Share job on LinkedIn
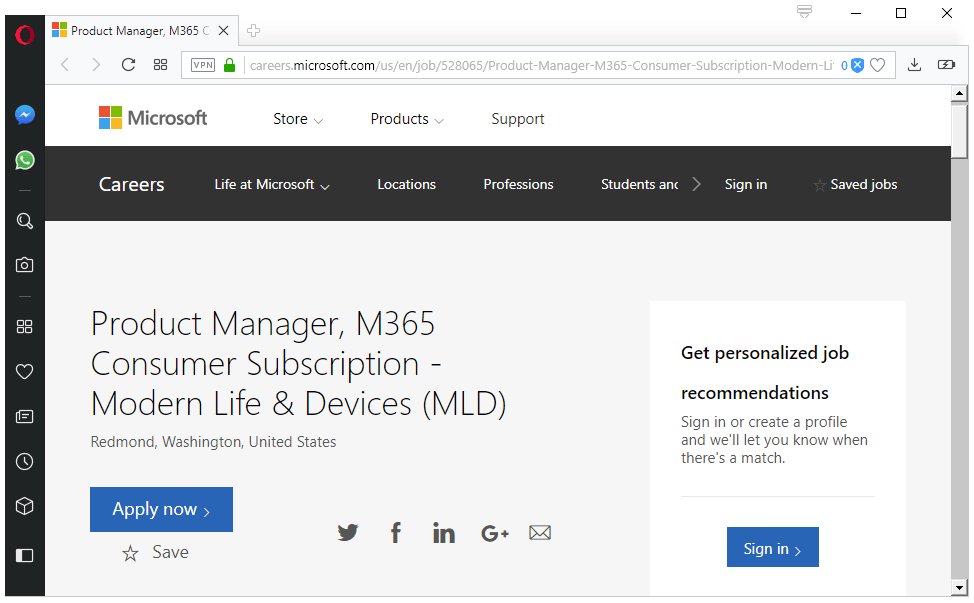This screenshot has height=603, width=974. (x=444, y=532)
